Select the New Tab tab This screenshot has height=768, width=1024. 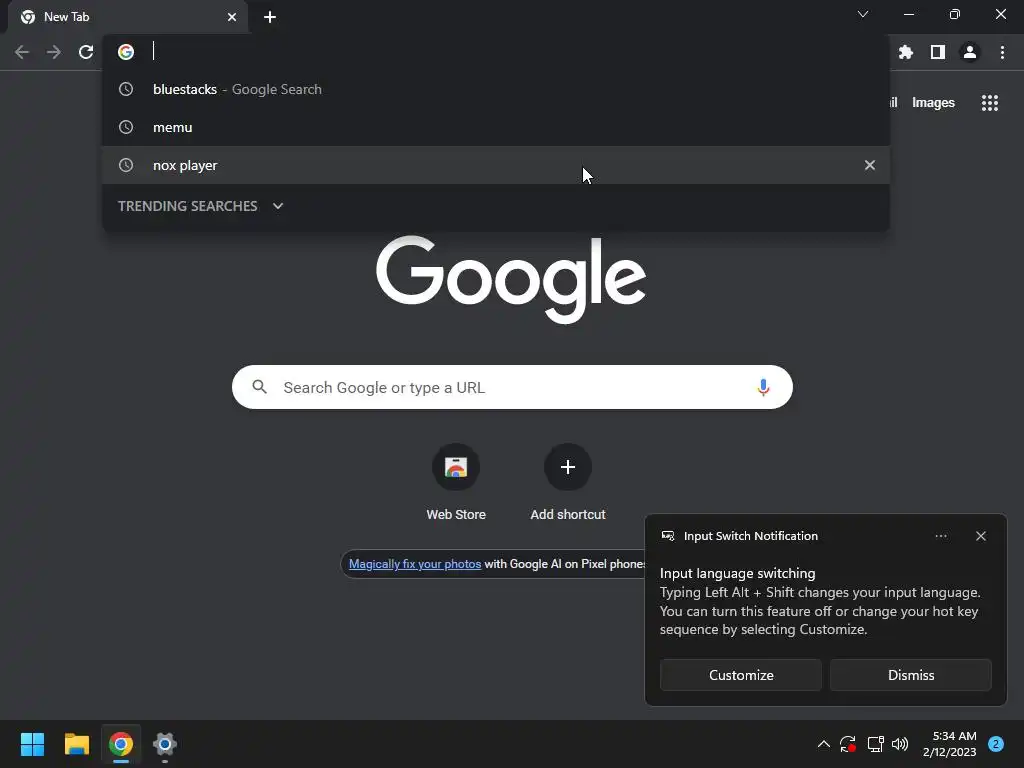(128, 17)
